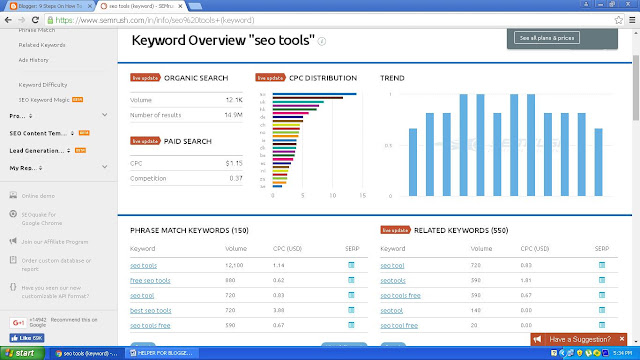Click the Google +1 recommend button

(18, 322)
